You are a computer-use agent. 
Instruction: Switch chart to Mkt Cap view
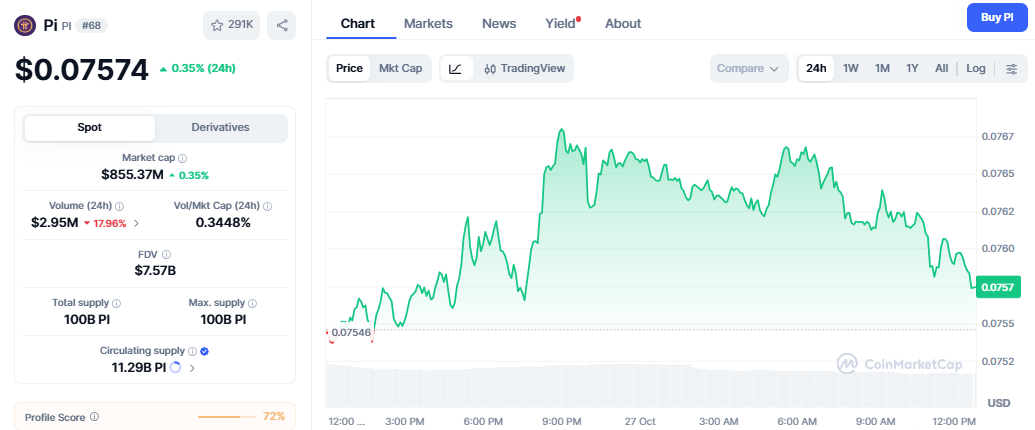point(401,69)
